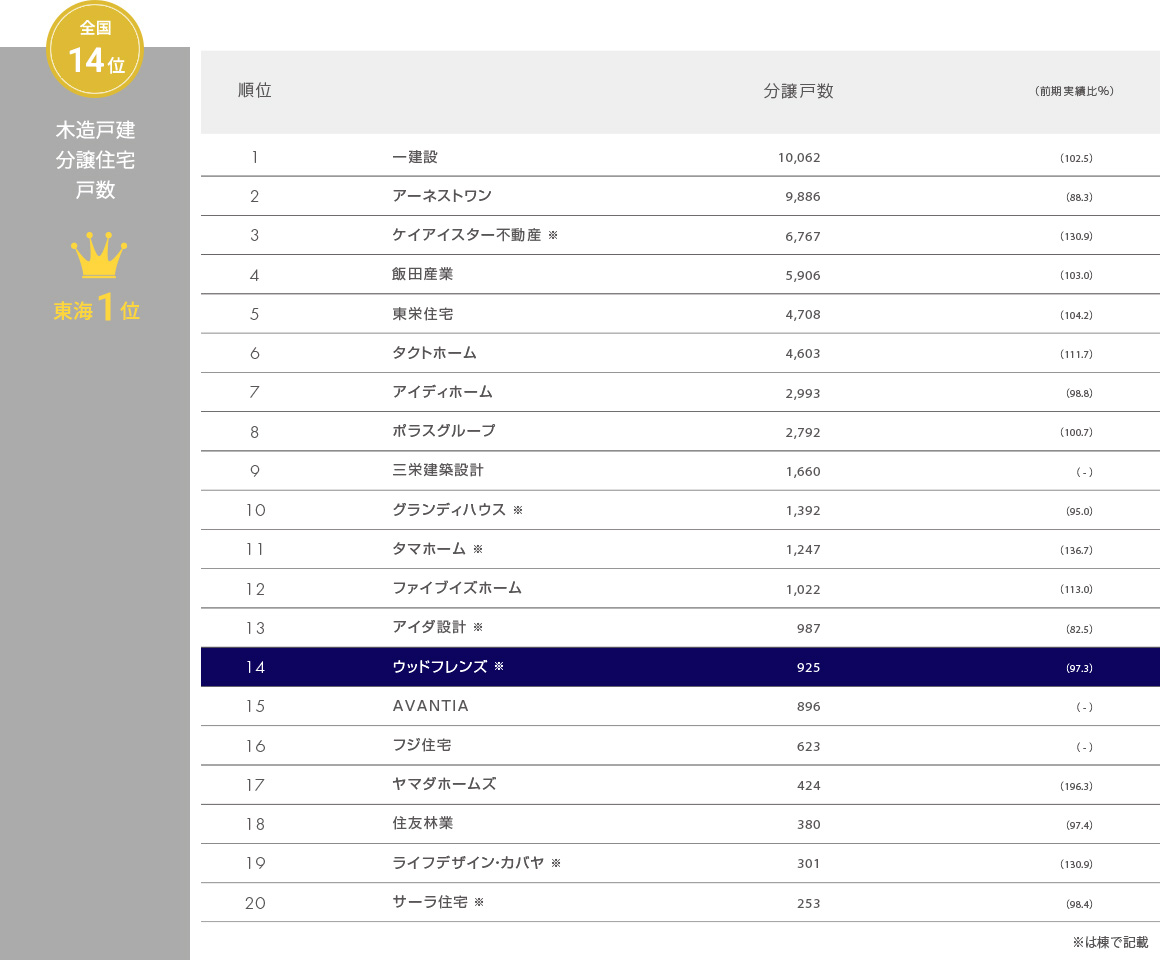1160x960 pixels.
Task: Select company アーネストワン
Action: click(x=442, y=196)
